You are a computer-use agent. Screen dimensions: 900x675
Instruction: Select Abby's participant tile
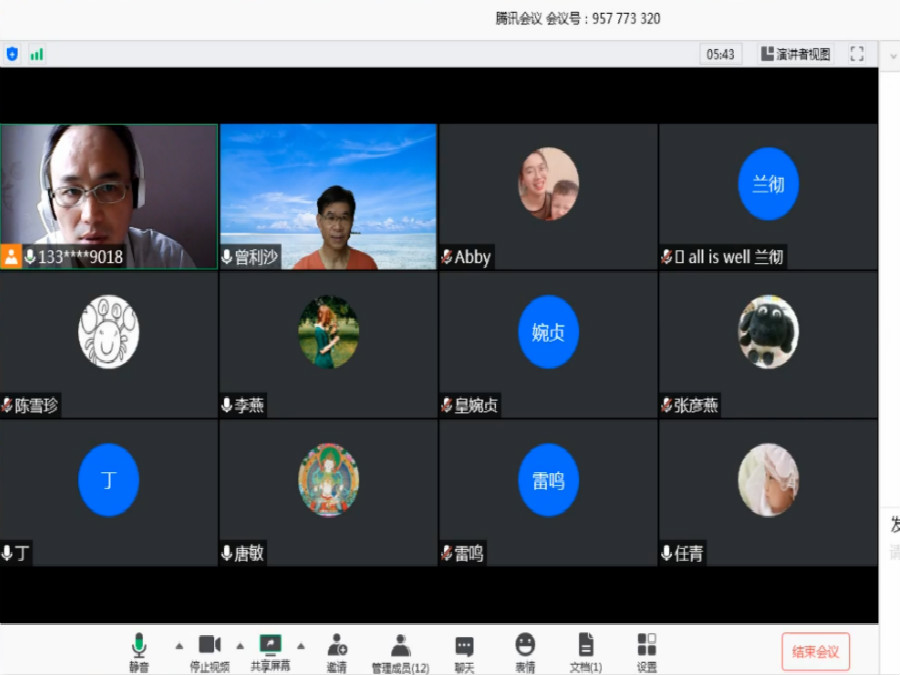pos(548,197)
